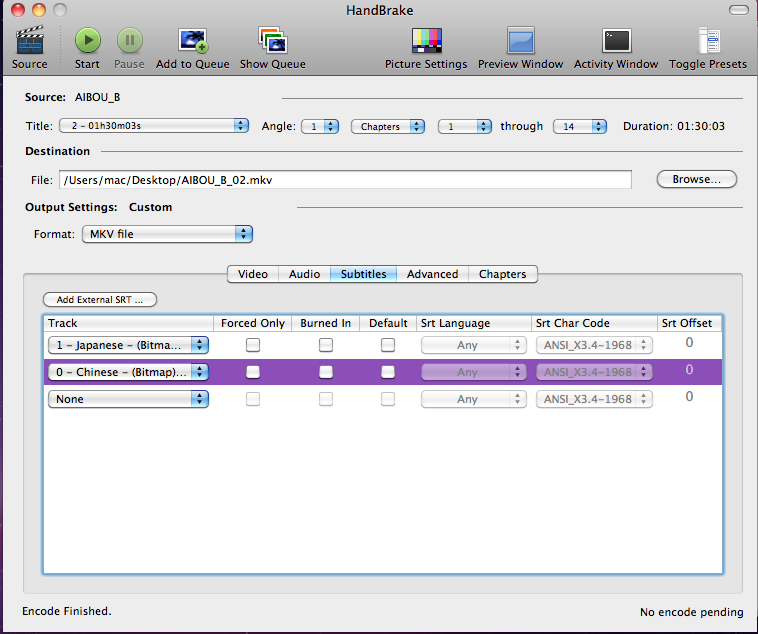Viewport: 758px width, 634px height.
Task: Click the Srt Char Code column header
Action: pos(594,323)
